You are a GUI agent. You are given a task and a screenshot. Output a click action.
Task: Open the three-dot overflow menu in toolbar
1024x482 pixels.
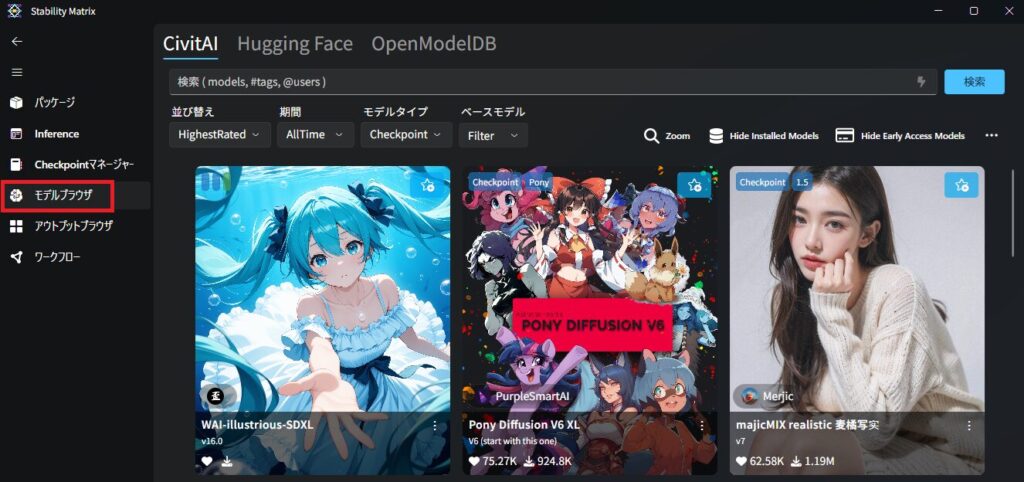991,136
